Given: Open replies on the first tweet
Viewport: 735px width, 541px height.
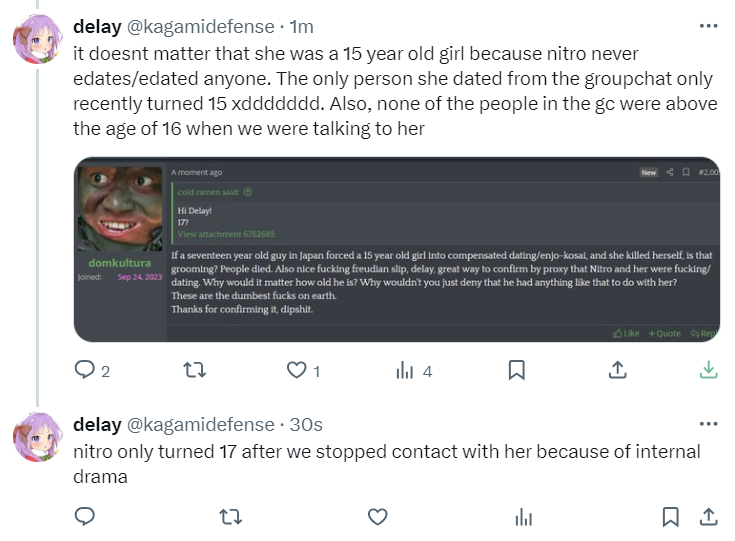Looking at the screenshot, I should (92, 370).
